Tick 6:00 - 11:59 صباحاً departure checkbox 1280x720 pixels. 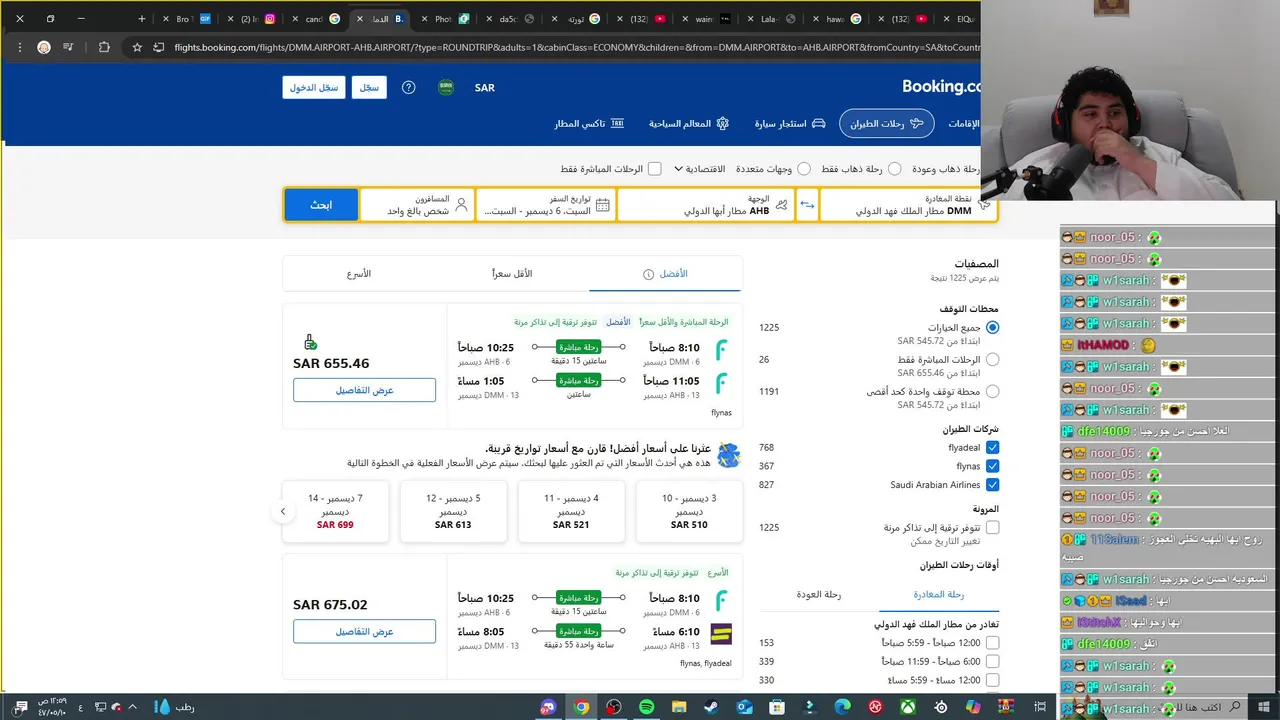(x=992, y=661)
